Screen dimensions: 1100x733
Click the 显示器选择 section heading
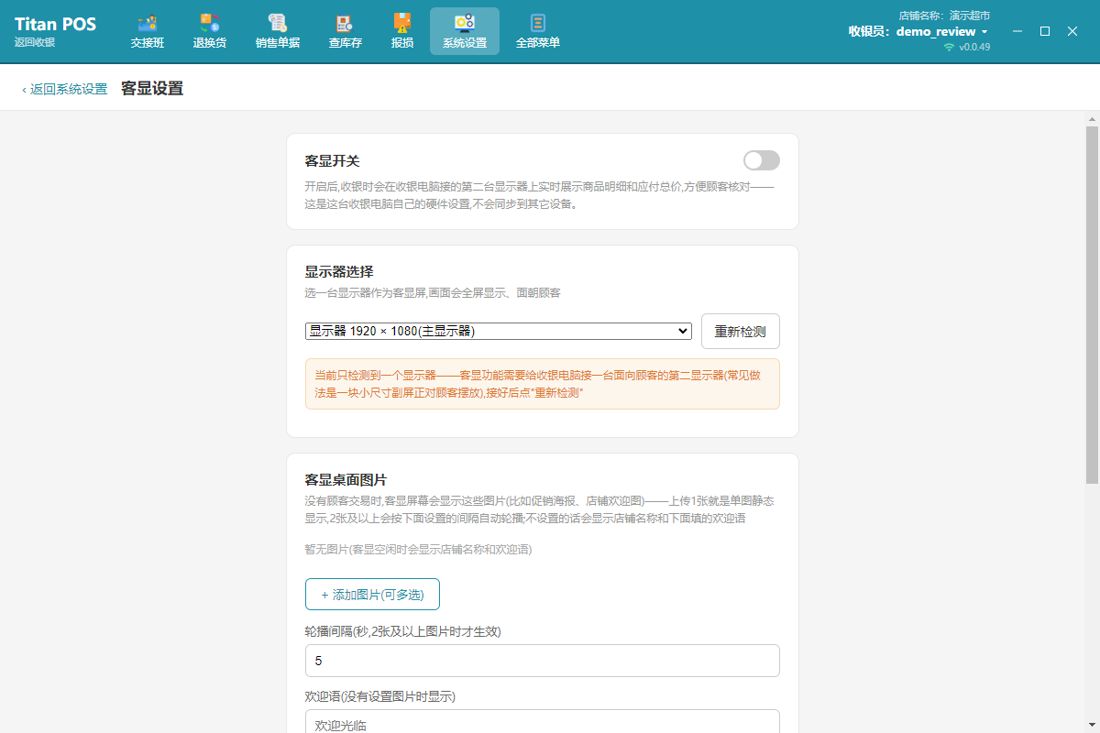(x=339, y=272)
